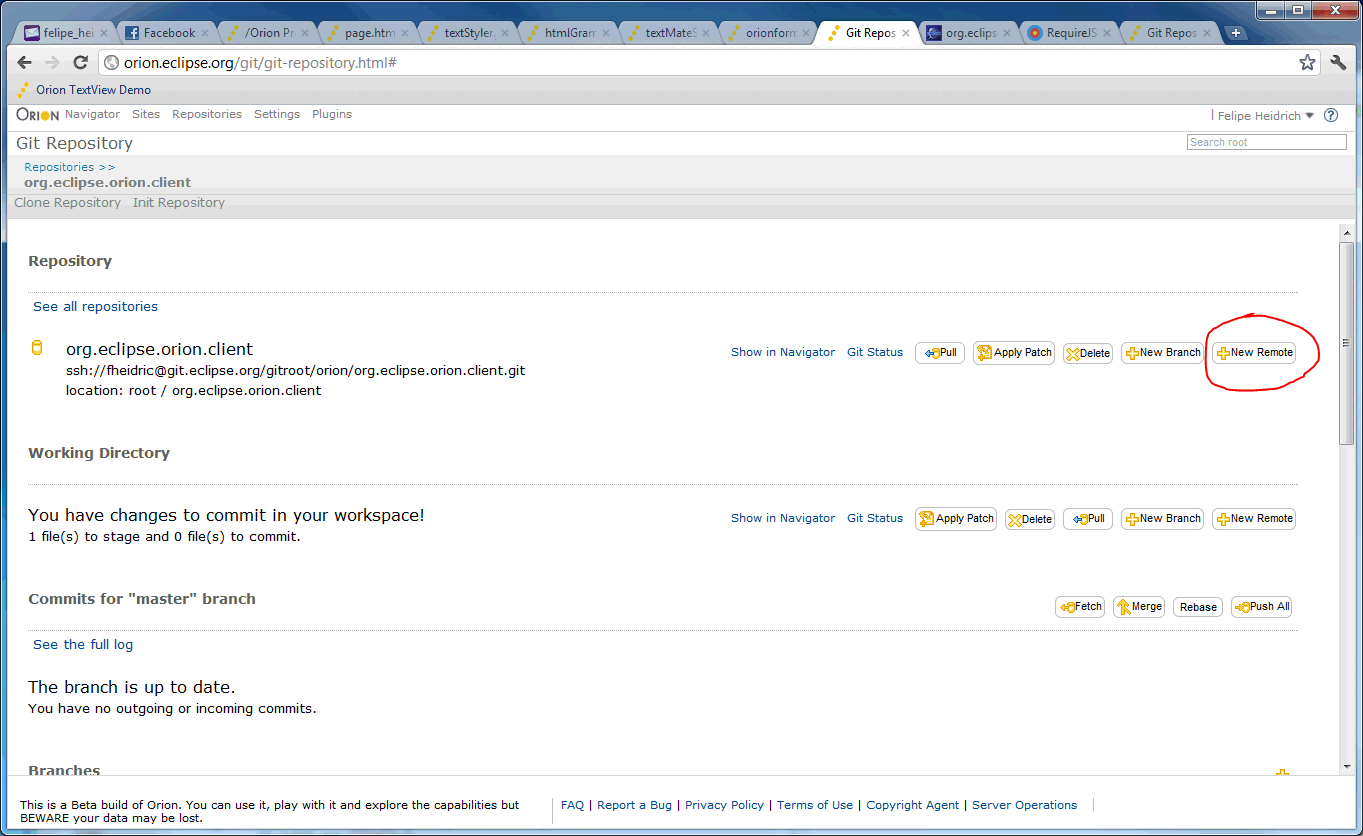Click the Rebase button

[x=1198, y=607]
